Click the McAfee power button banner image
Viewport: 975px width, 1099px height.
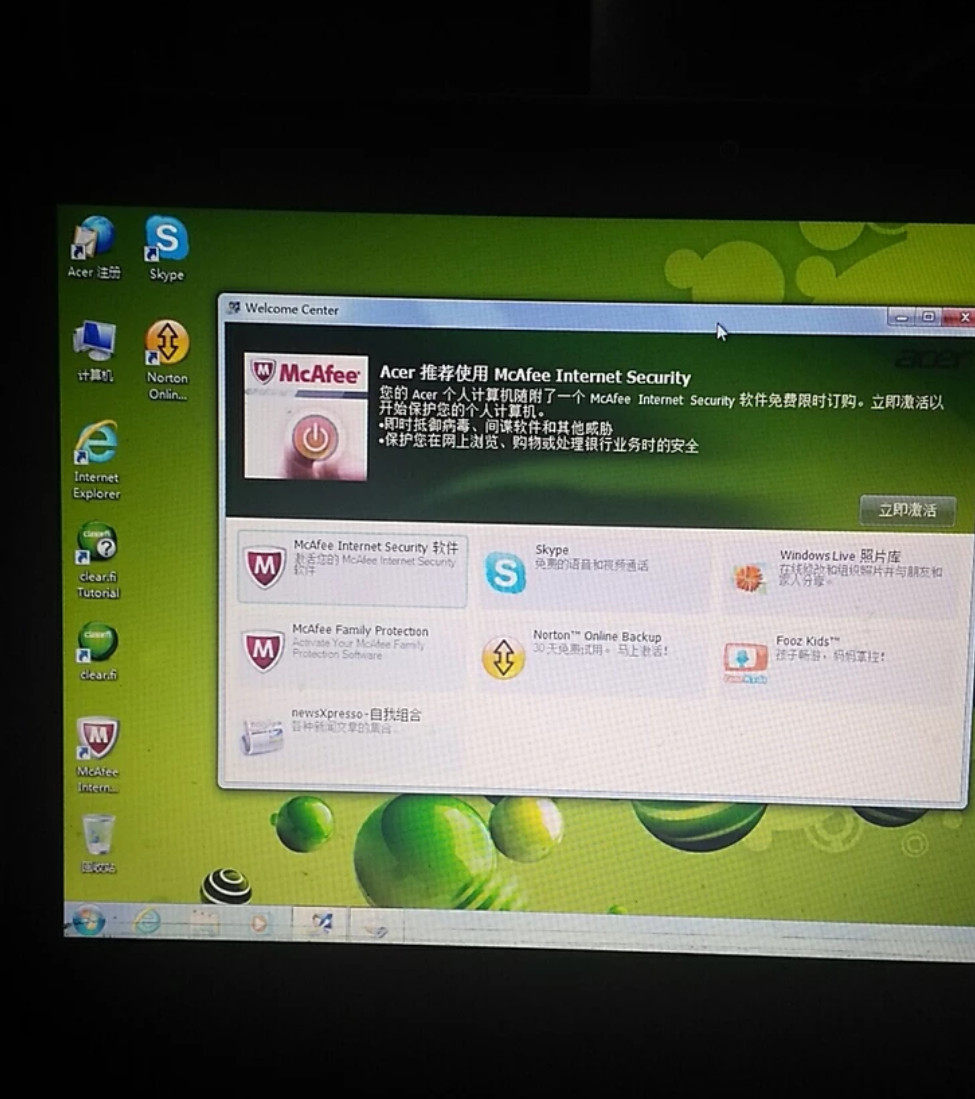click(306, 416)
